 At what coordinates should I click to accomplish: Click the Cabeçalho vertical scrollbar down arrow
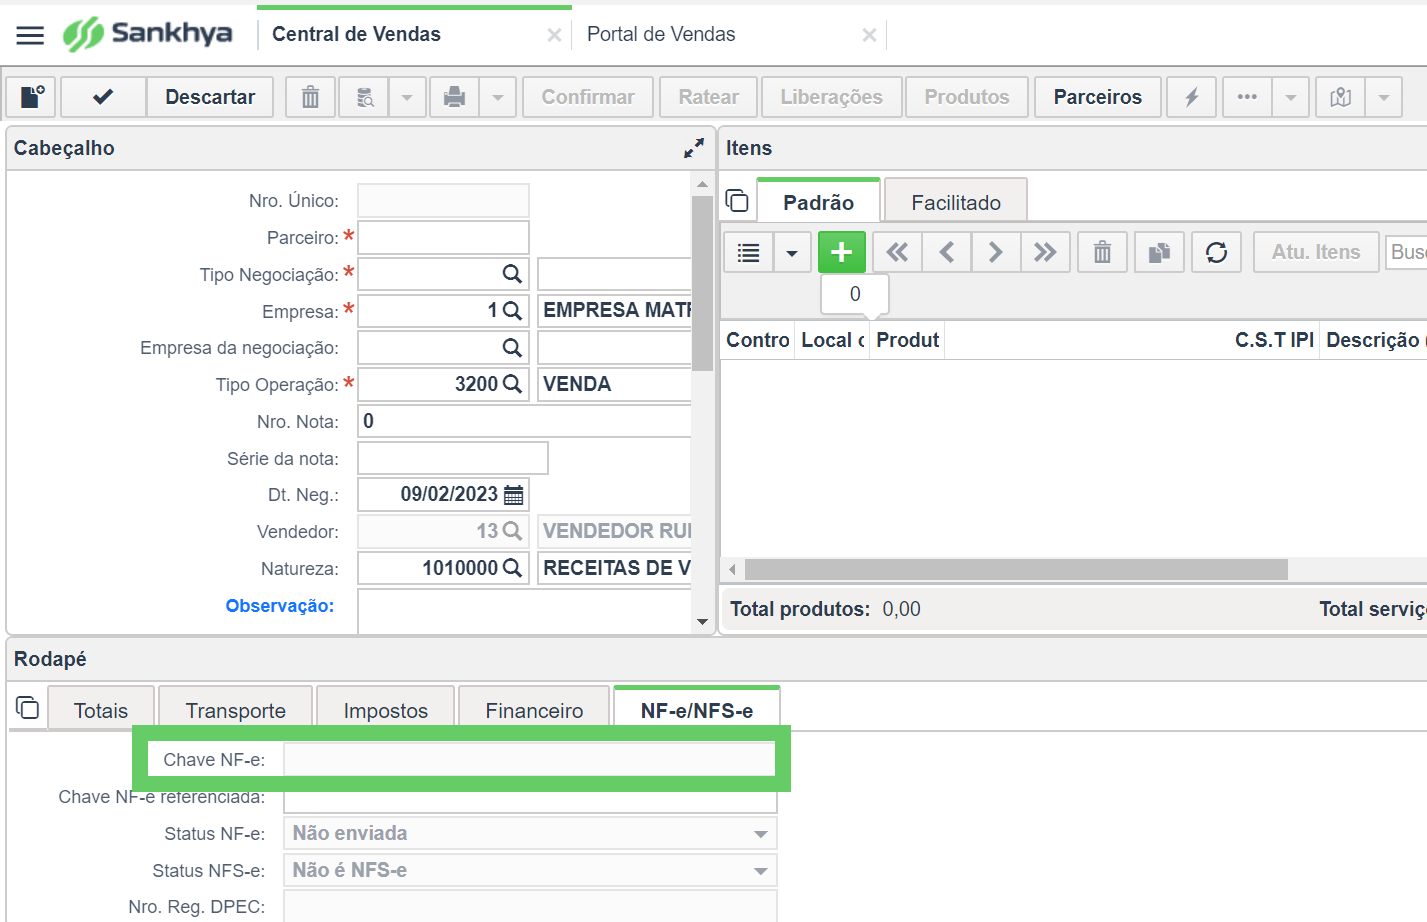pos(702,622)
